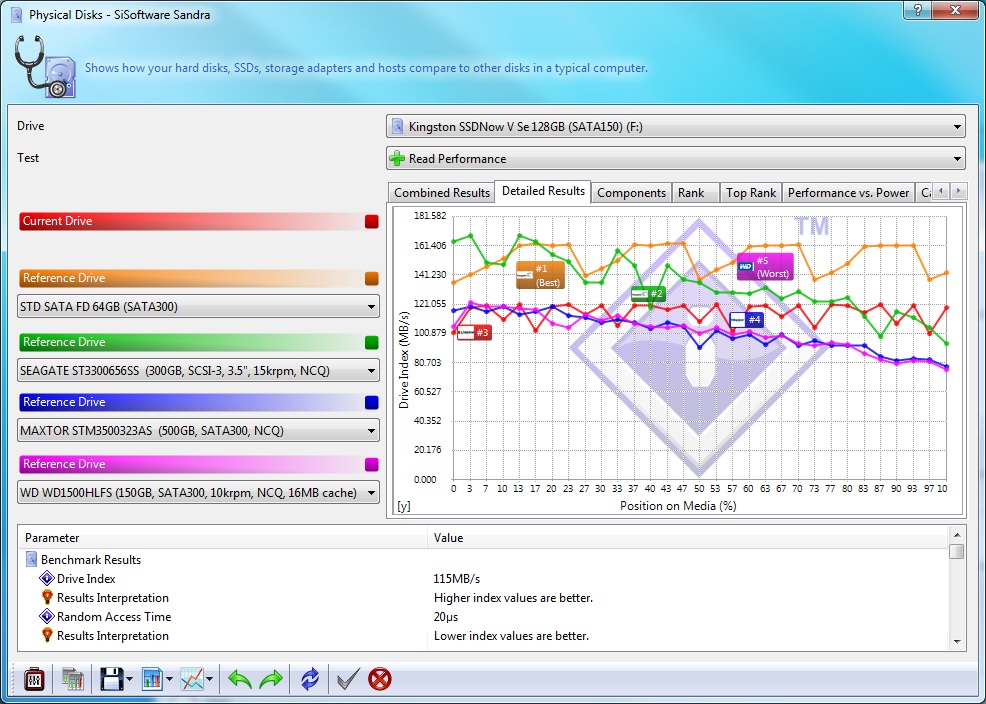This screenshot has height=704, width=986.
Task: Click 'Lower index values are better.' text
Action: click(x=511, y=636)
